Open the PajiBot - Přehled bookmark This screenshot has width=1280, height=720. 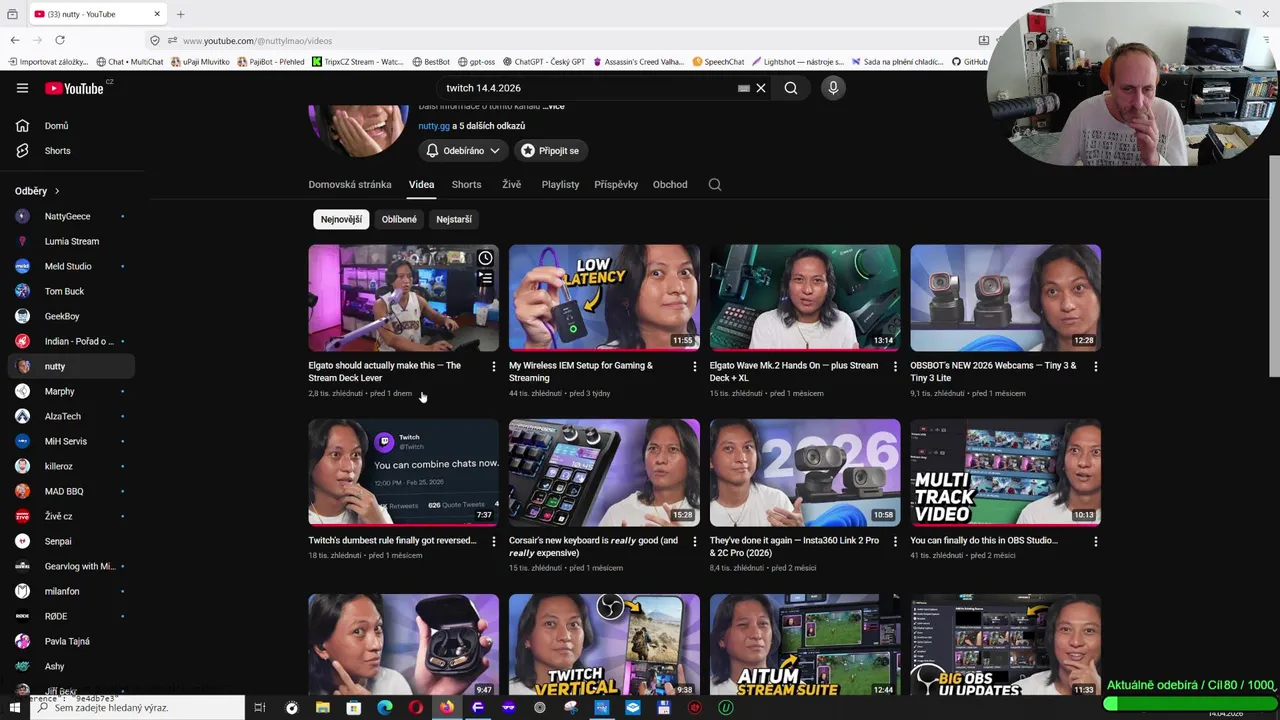[x=270, y=62]
